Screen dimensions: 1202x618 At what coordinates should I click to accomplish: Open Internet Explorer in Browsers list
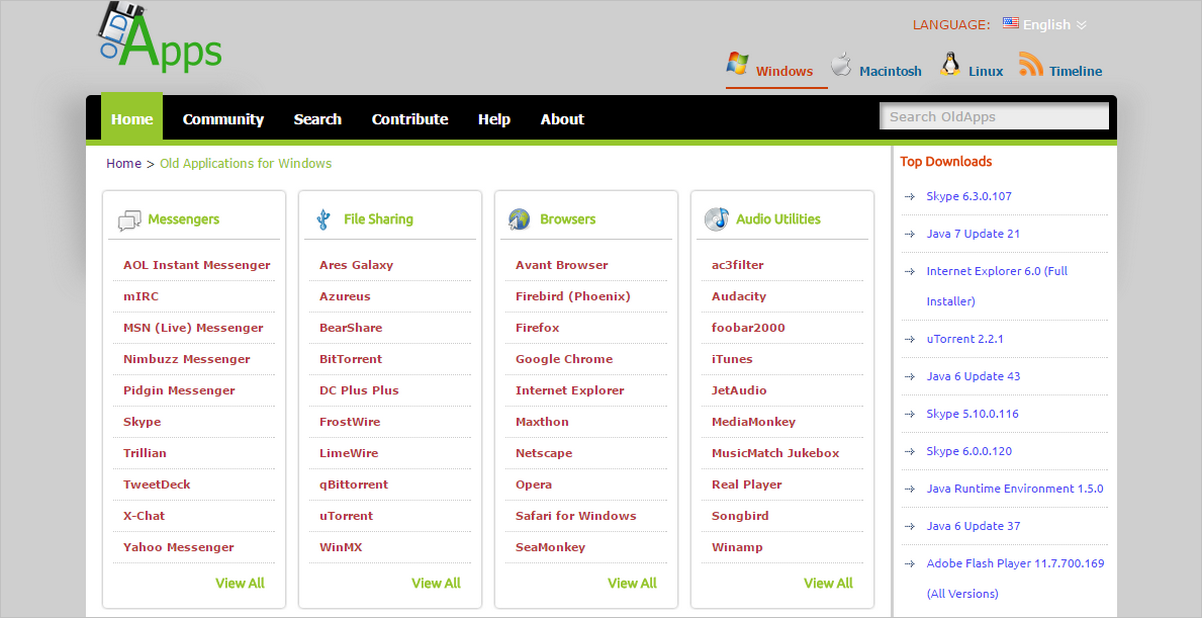[x=570, y=390]
